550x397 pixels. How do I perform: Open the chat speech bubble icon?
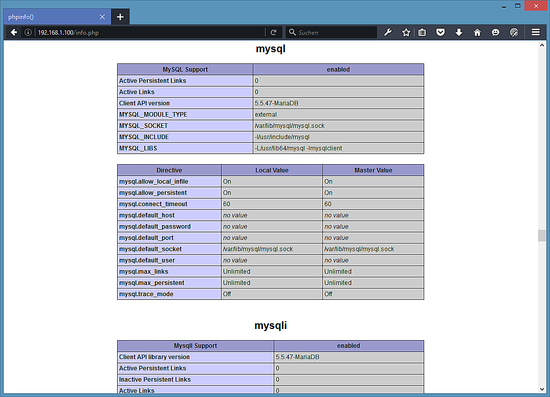click(495, 33)
